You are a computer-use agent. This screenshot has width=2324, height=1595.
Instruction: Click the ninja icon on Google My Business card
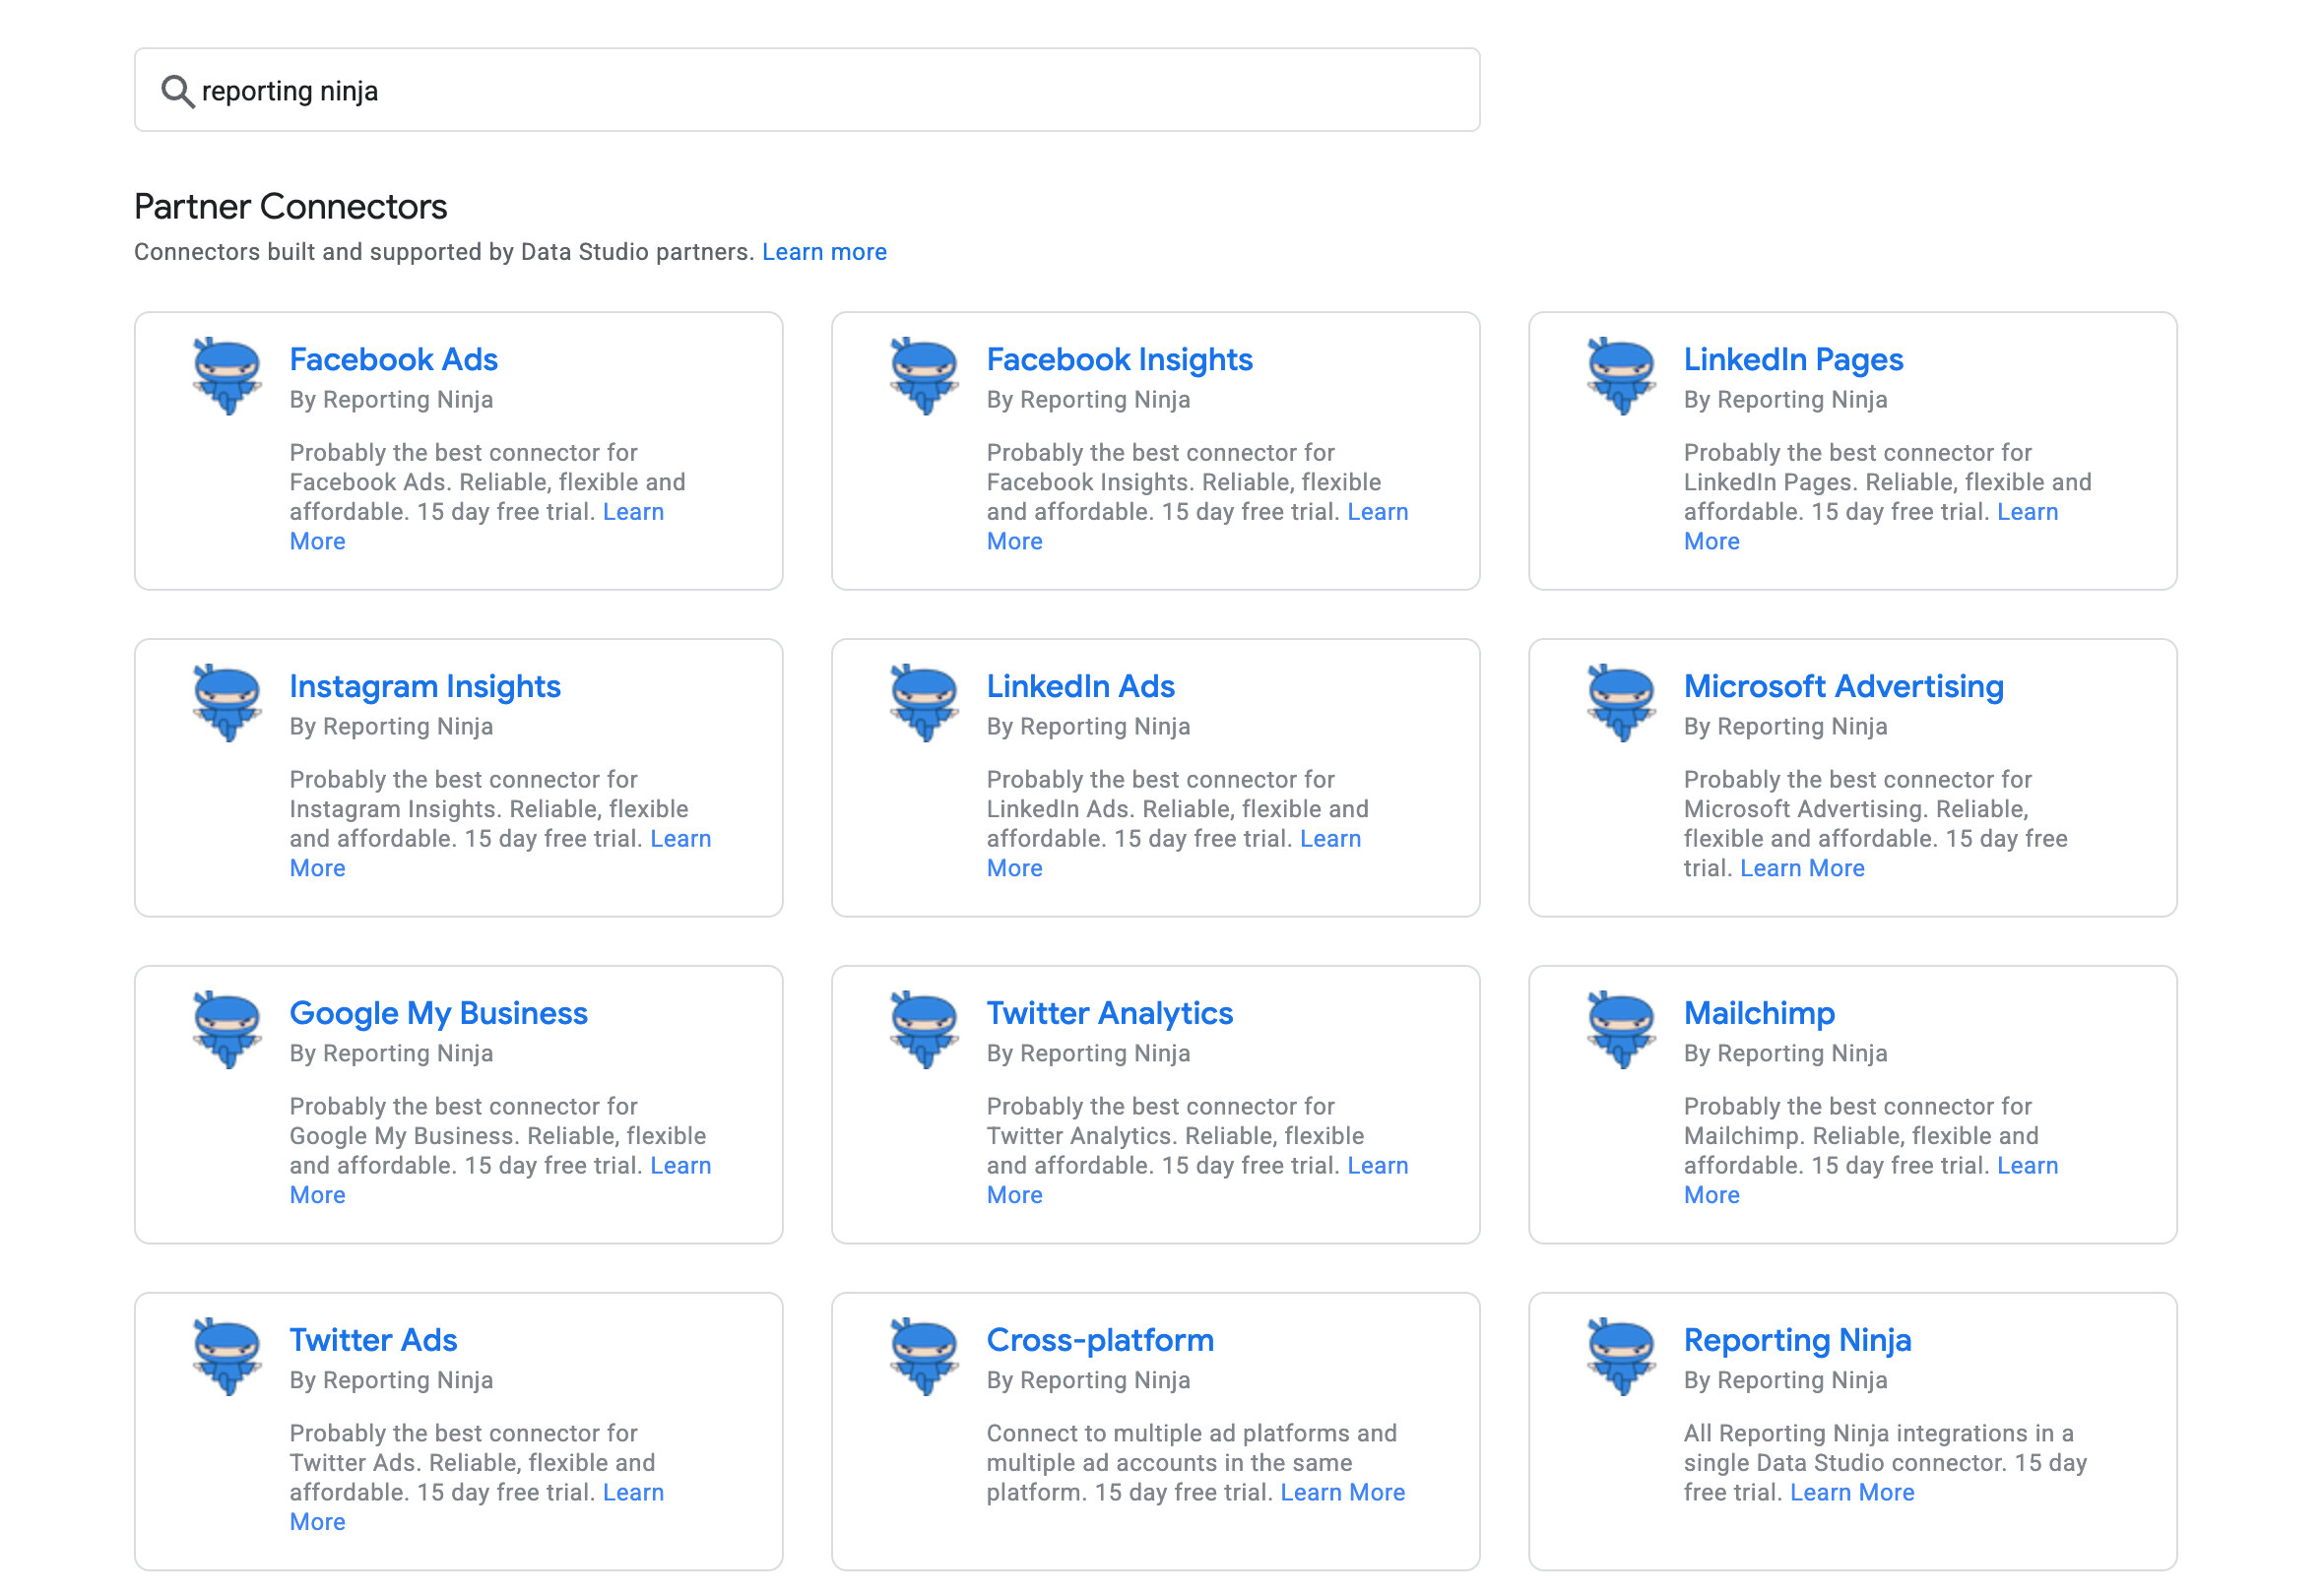tap(227, 1030)
